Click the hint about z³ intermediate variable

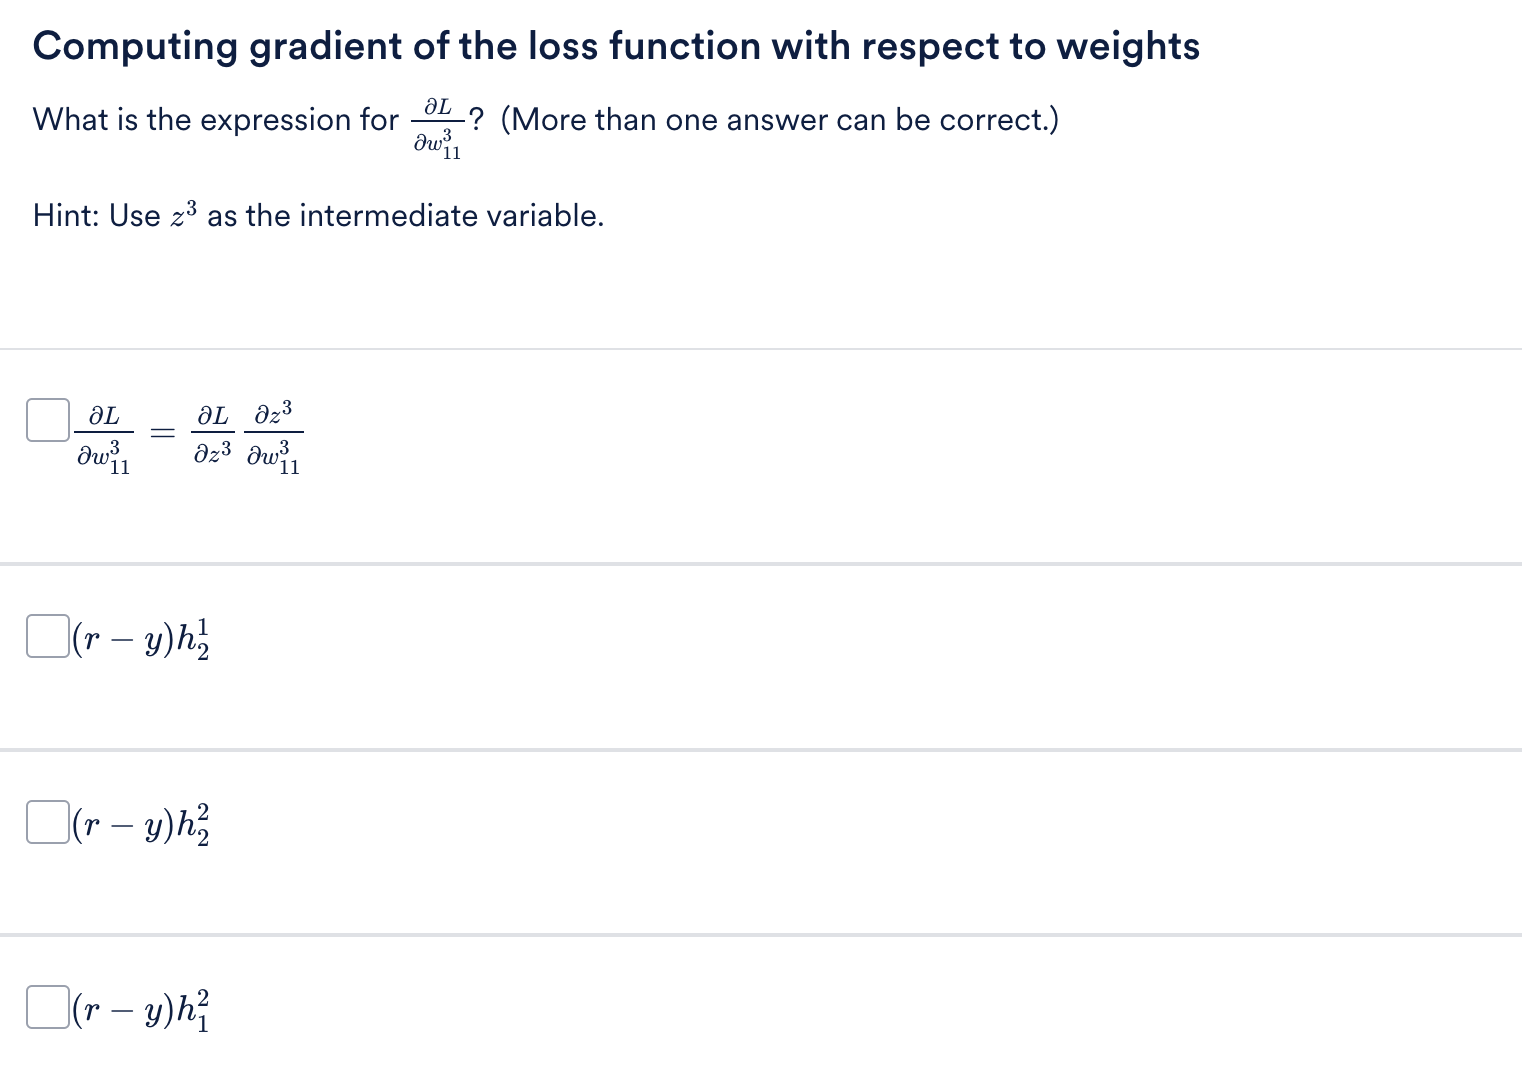pyautogui.click(x=318, y=214)
